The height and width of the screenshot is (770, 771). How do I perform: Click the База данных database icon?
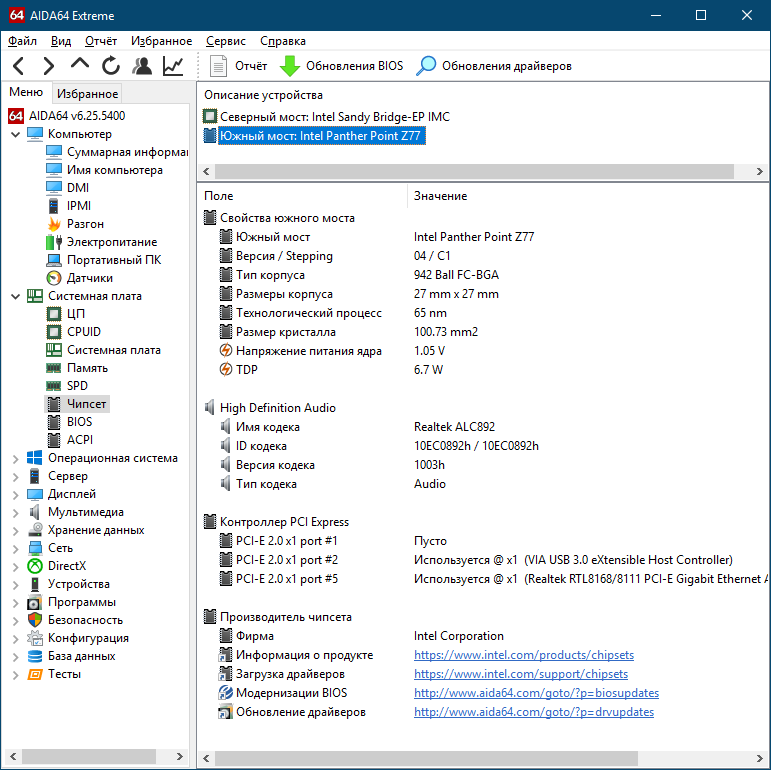(34, 656)
